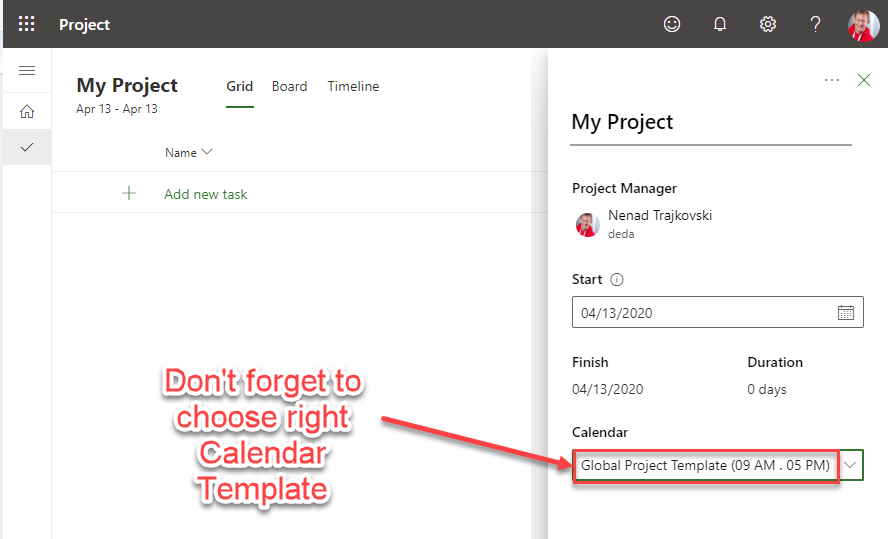Select the checkmark projects sidebar icon
This screenshot has width=888, height=539.
27,147
